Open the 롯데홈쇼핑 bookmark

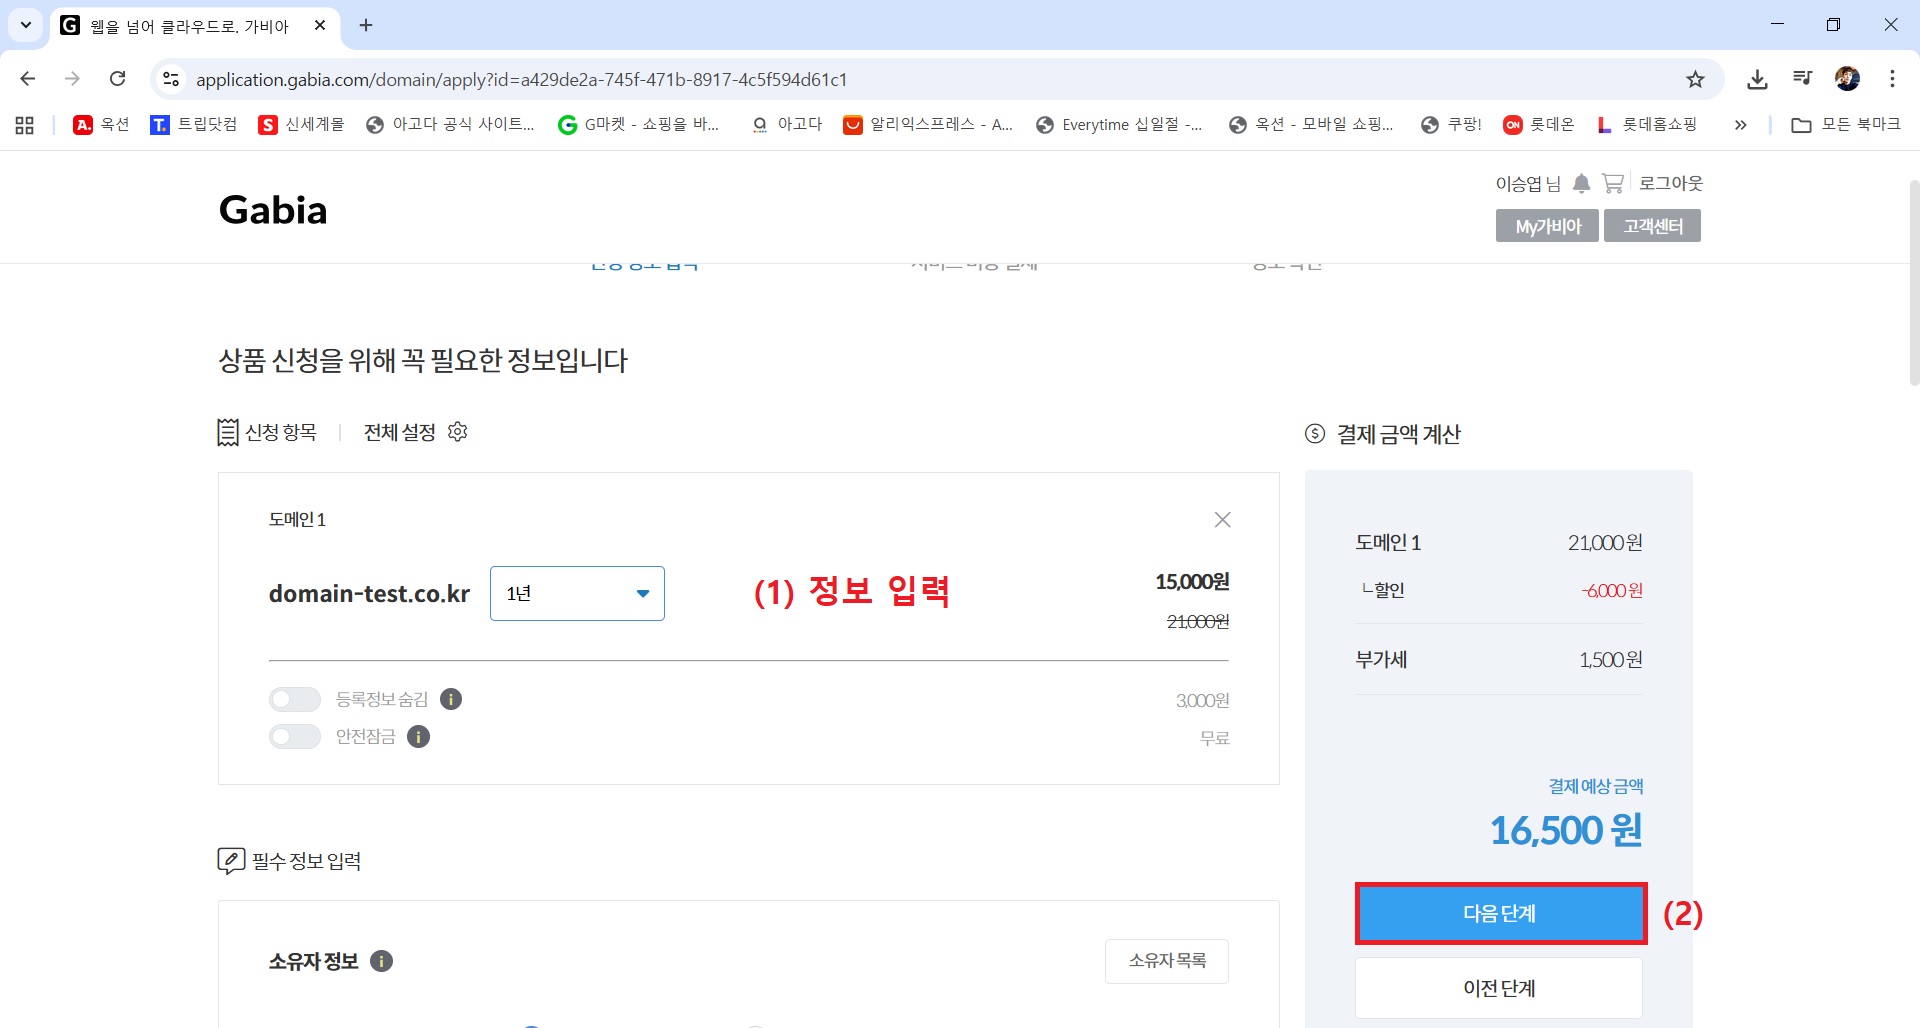(x=1648, y=124)
